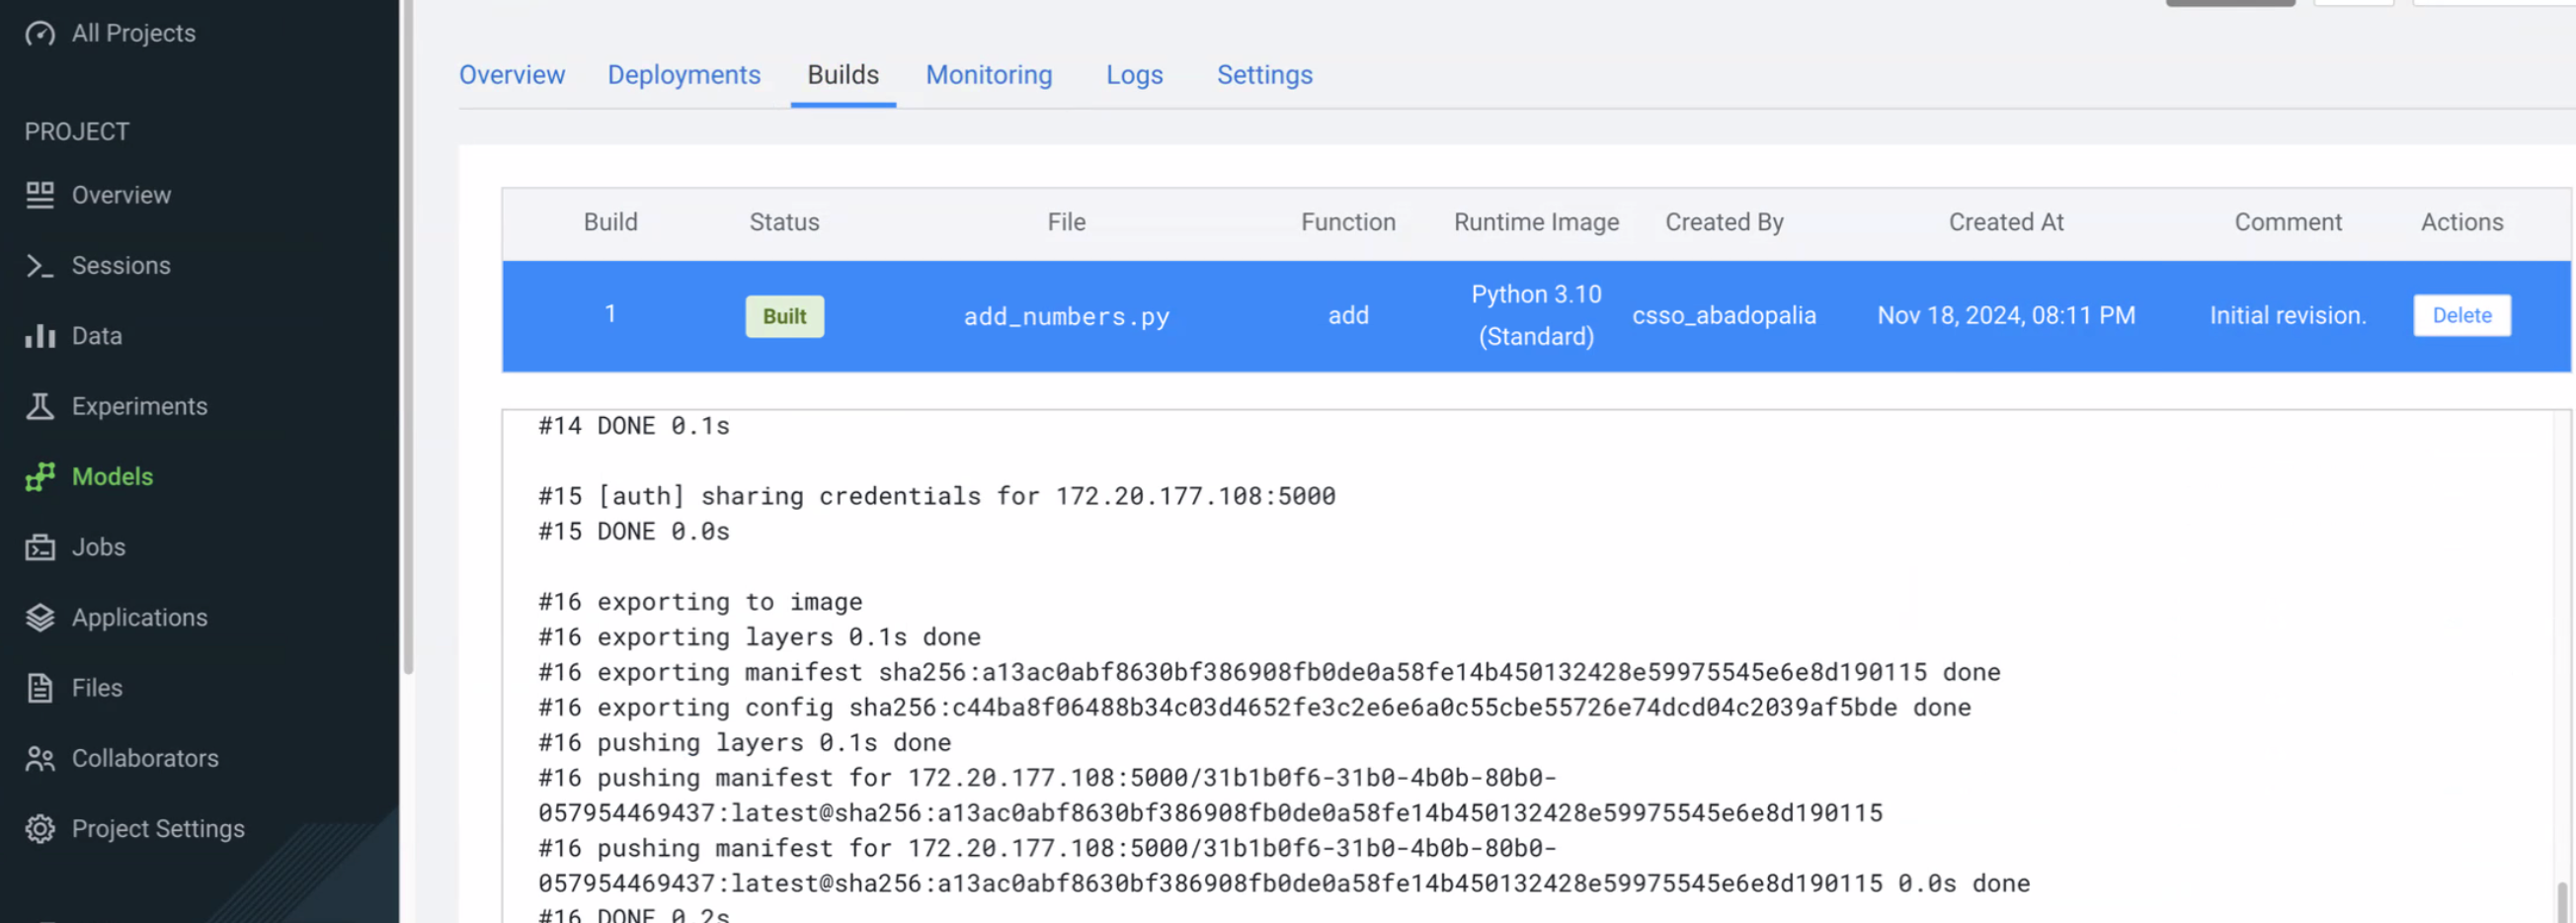Switch to the Deployments tab
2576x923 pixels.
(x=684, y=74)
